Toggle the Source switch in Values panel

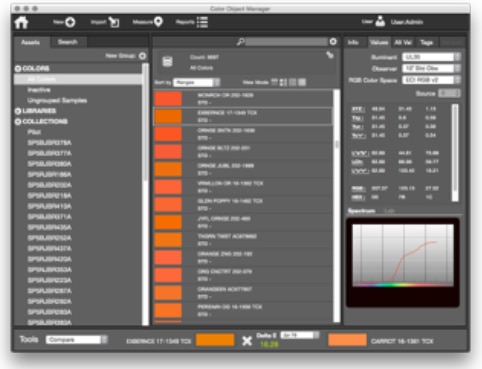449,93
